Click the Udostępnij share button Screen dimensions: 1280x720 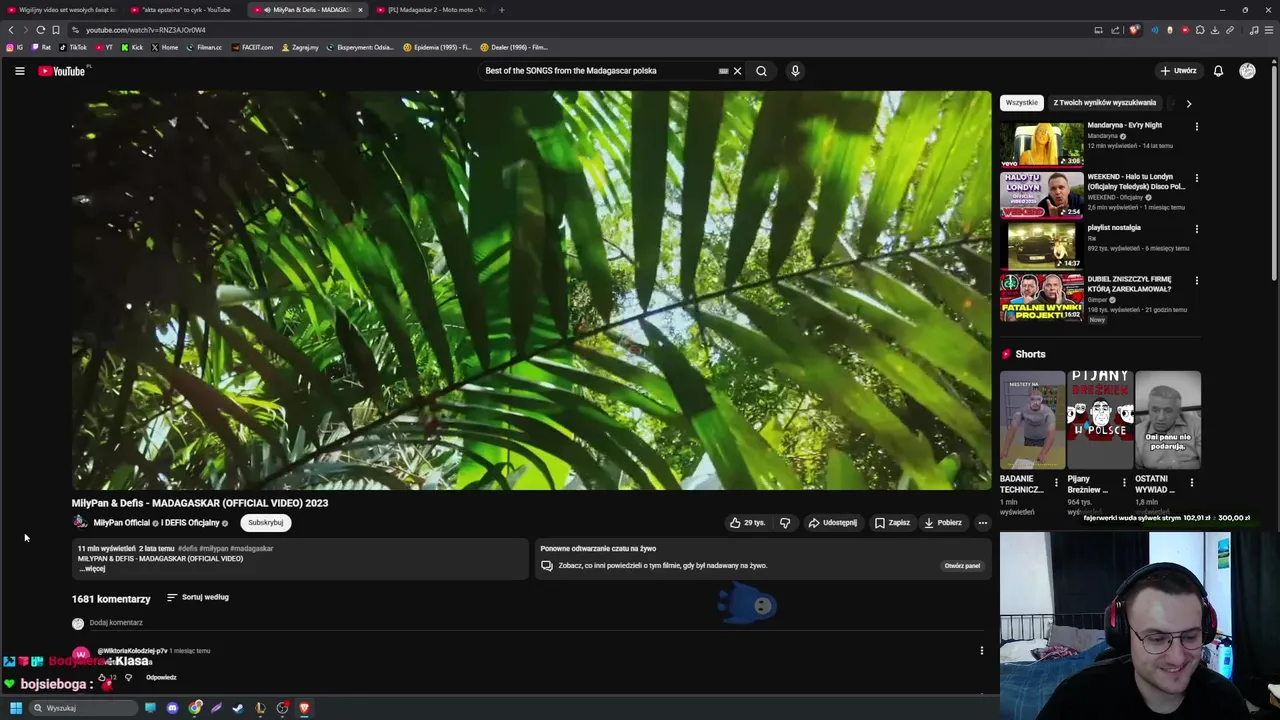(x=832, y=522)
